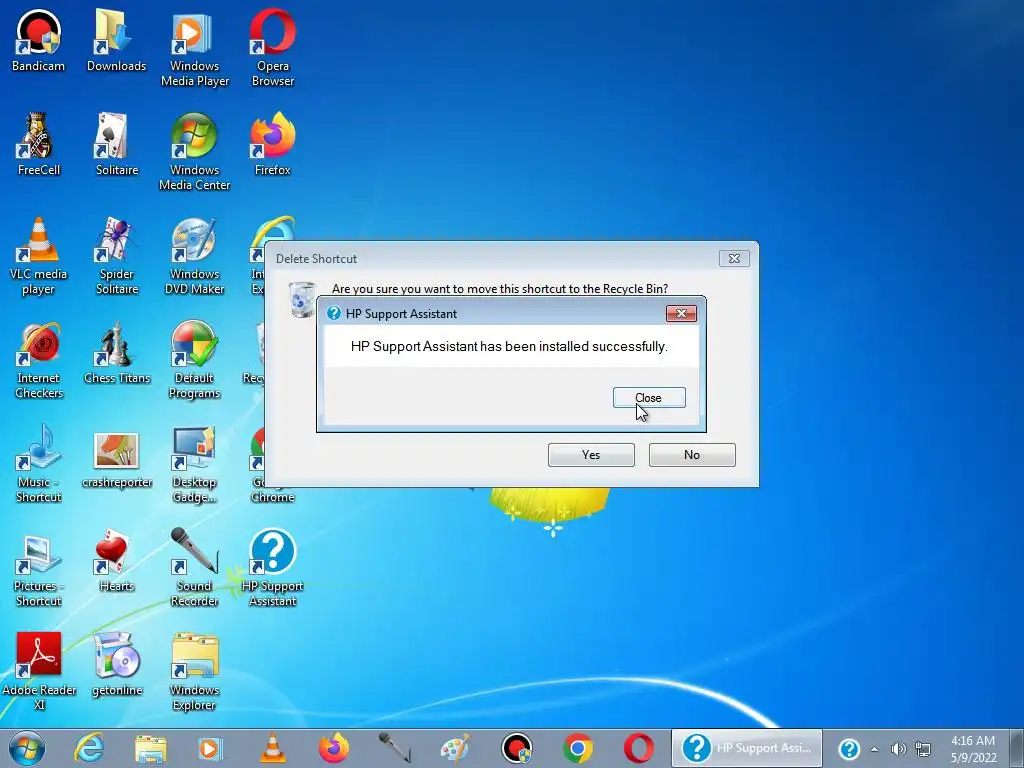The height and width of the screenshot is (768, 1024).
Task: Click HP Support Assistant question-mark tray icon
Action: [x=849, y=749]
